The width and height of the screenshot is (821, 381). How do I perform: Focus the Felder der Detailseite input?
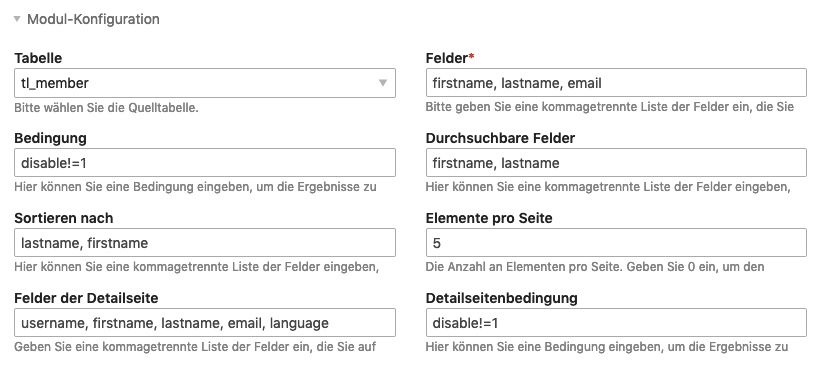205,323
